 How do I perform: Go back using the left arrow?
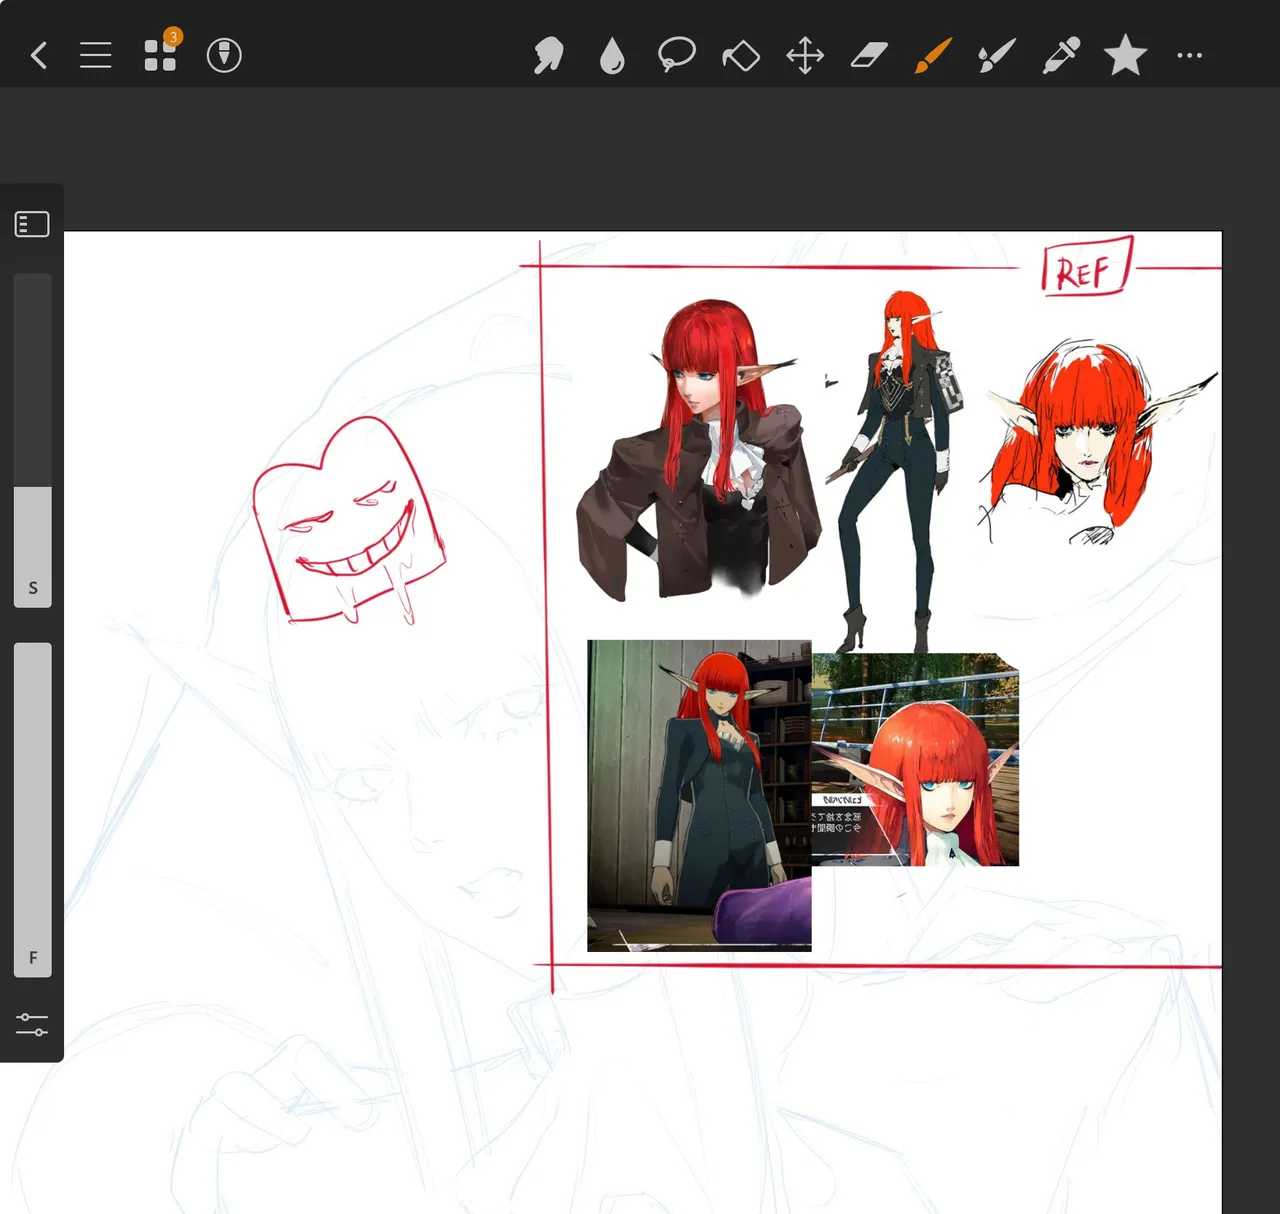coord(39,55)
